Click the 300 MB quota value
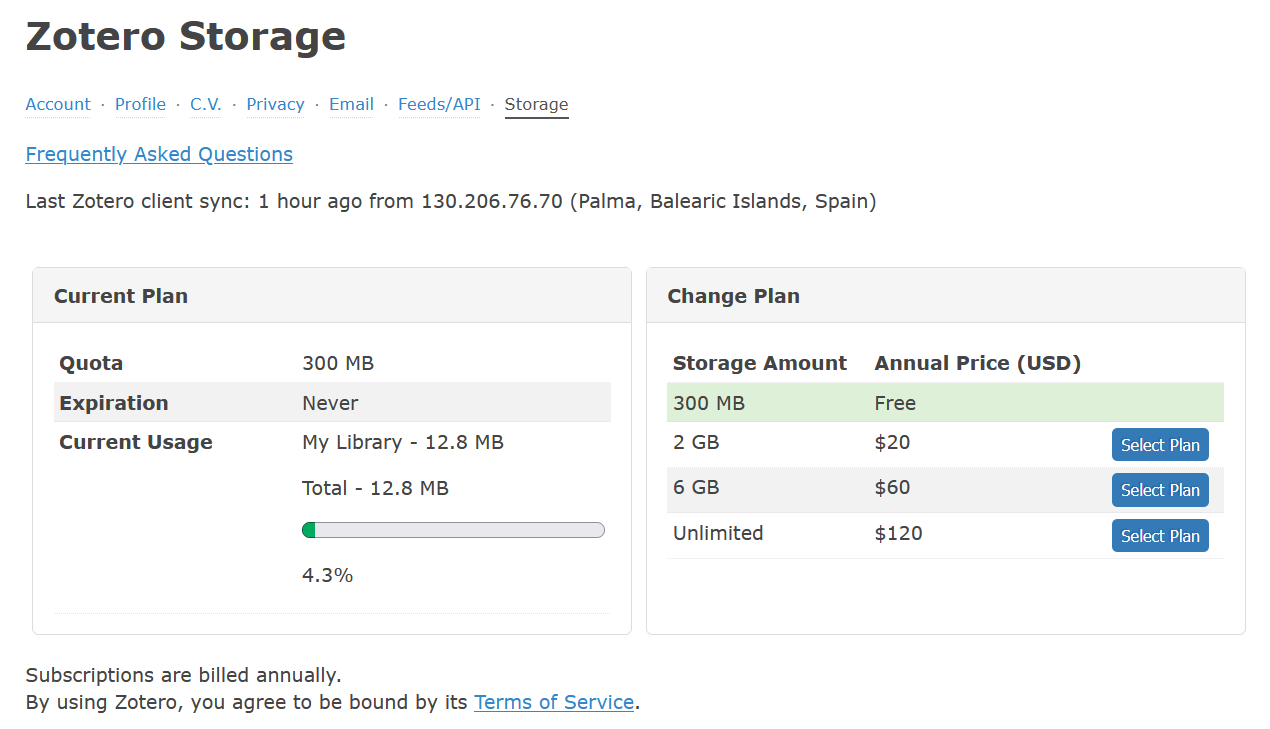The width and height of the screenshot is (1270, 729). (x=338, y=363)
